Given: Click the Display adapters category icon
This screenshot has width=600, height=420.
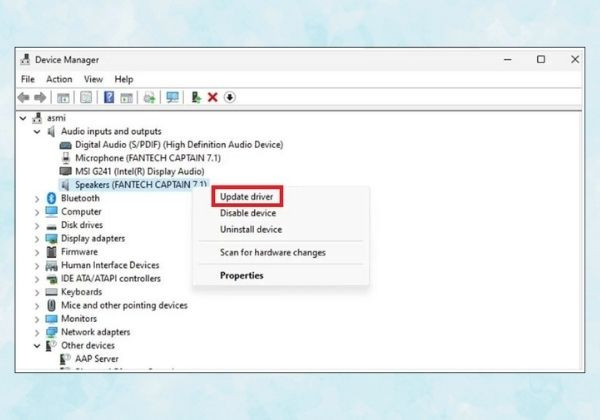Looking at the screenshot, I should [51, 239].
